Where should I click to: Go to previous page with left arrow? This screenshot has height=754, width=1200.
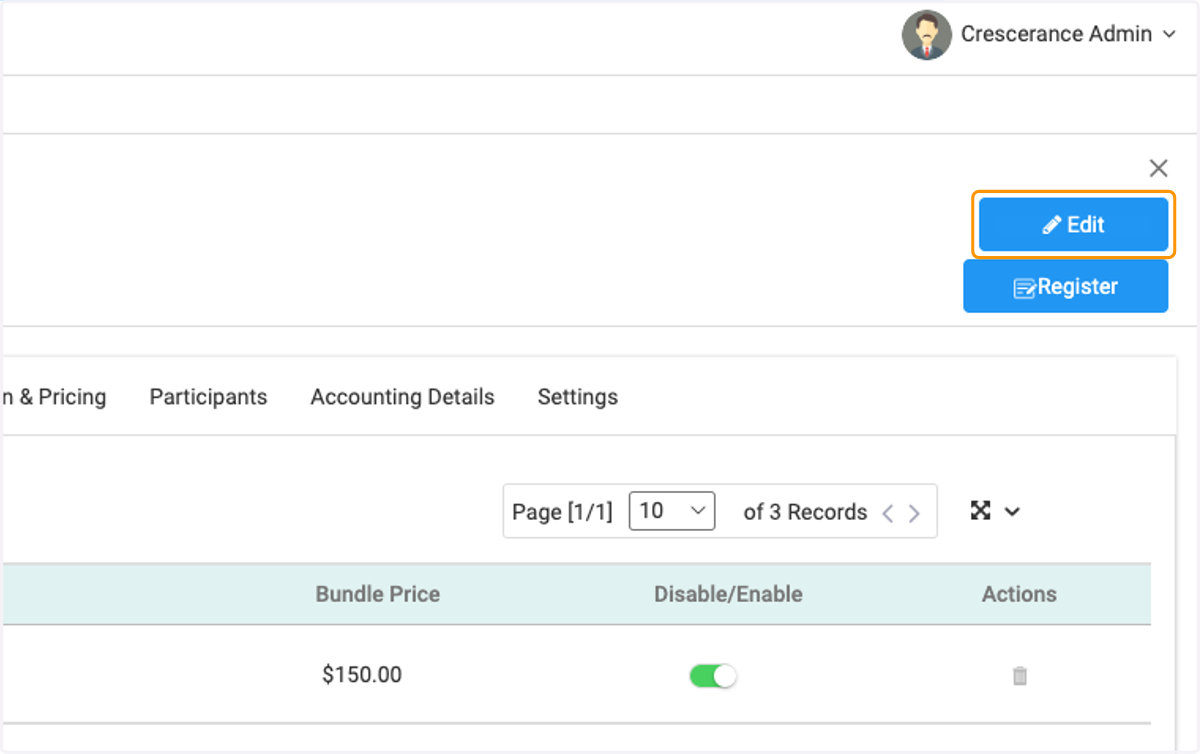click(x=887, y=513)
